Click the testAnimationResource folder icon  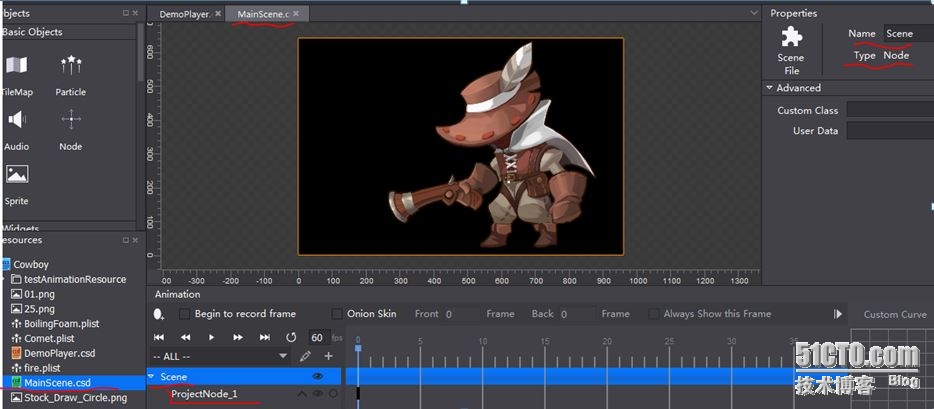[x=17, y=279]
